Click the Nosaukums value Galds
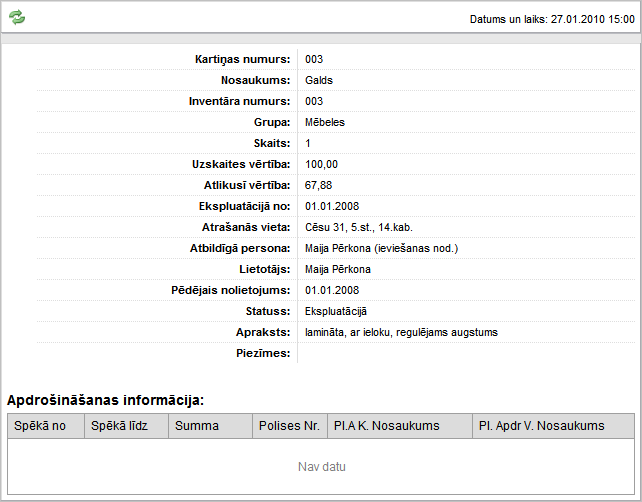 point(319,80)
